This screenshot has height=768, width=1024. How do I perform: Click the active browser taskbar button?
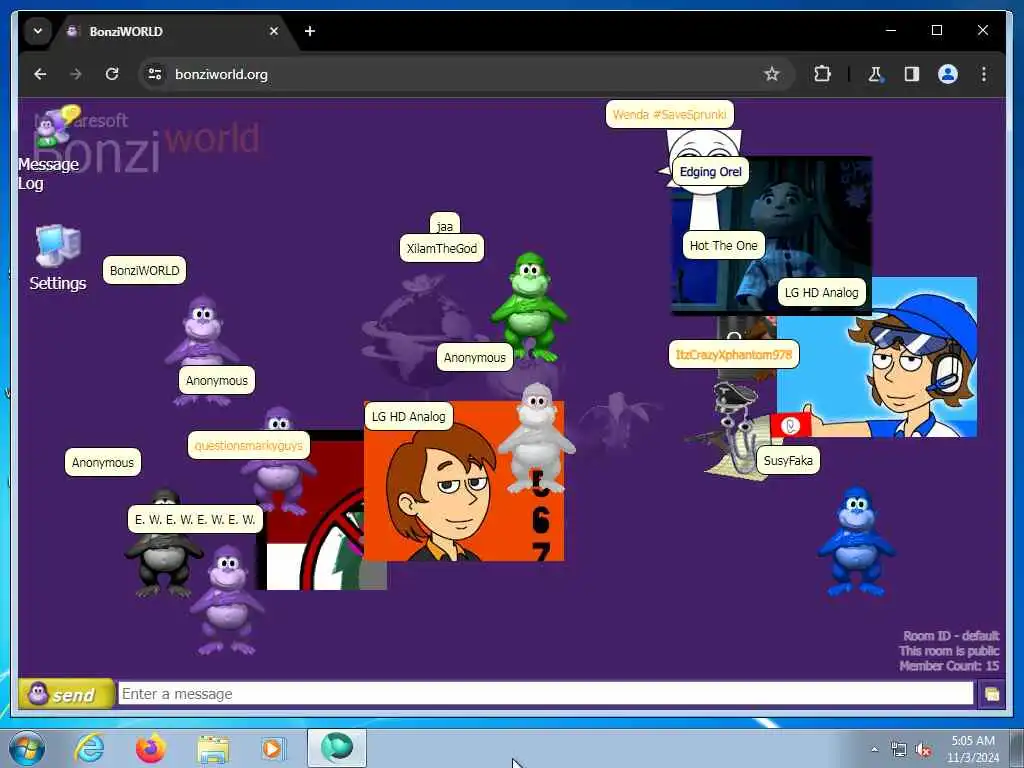tap(337, 748)
